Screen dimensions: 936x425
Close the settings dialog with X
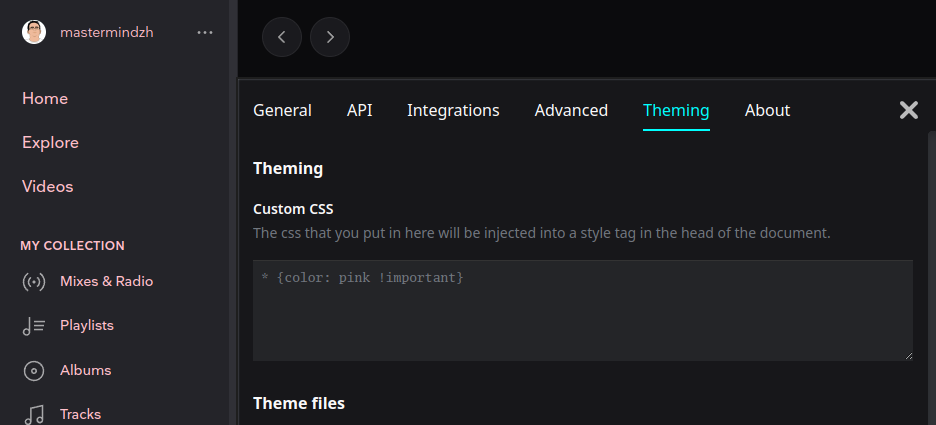pyautogui.click(x=908, y=110)
